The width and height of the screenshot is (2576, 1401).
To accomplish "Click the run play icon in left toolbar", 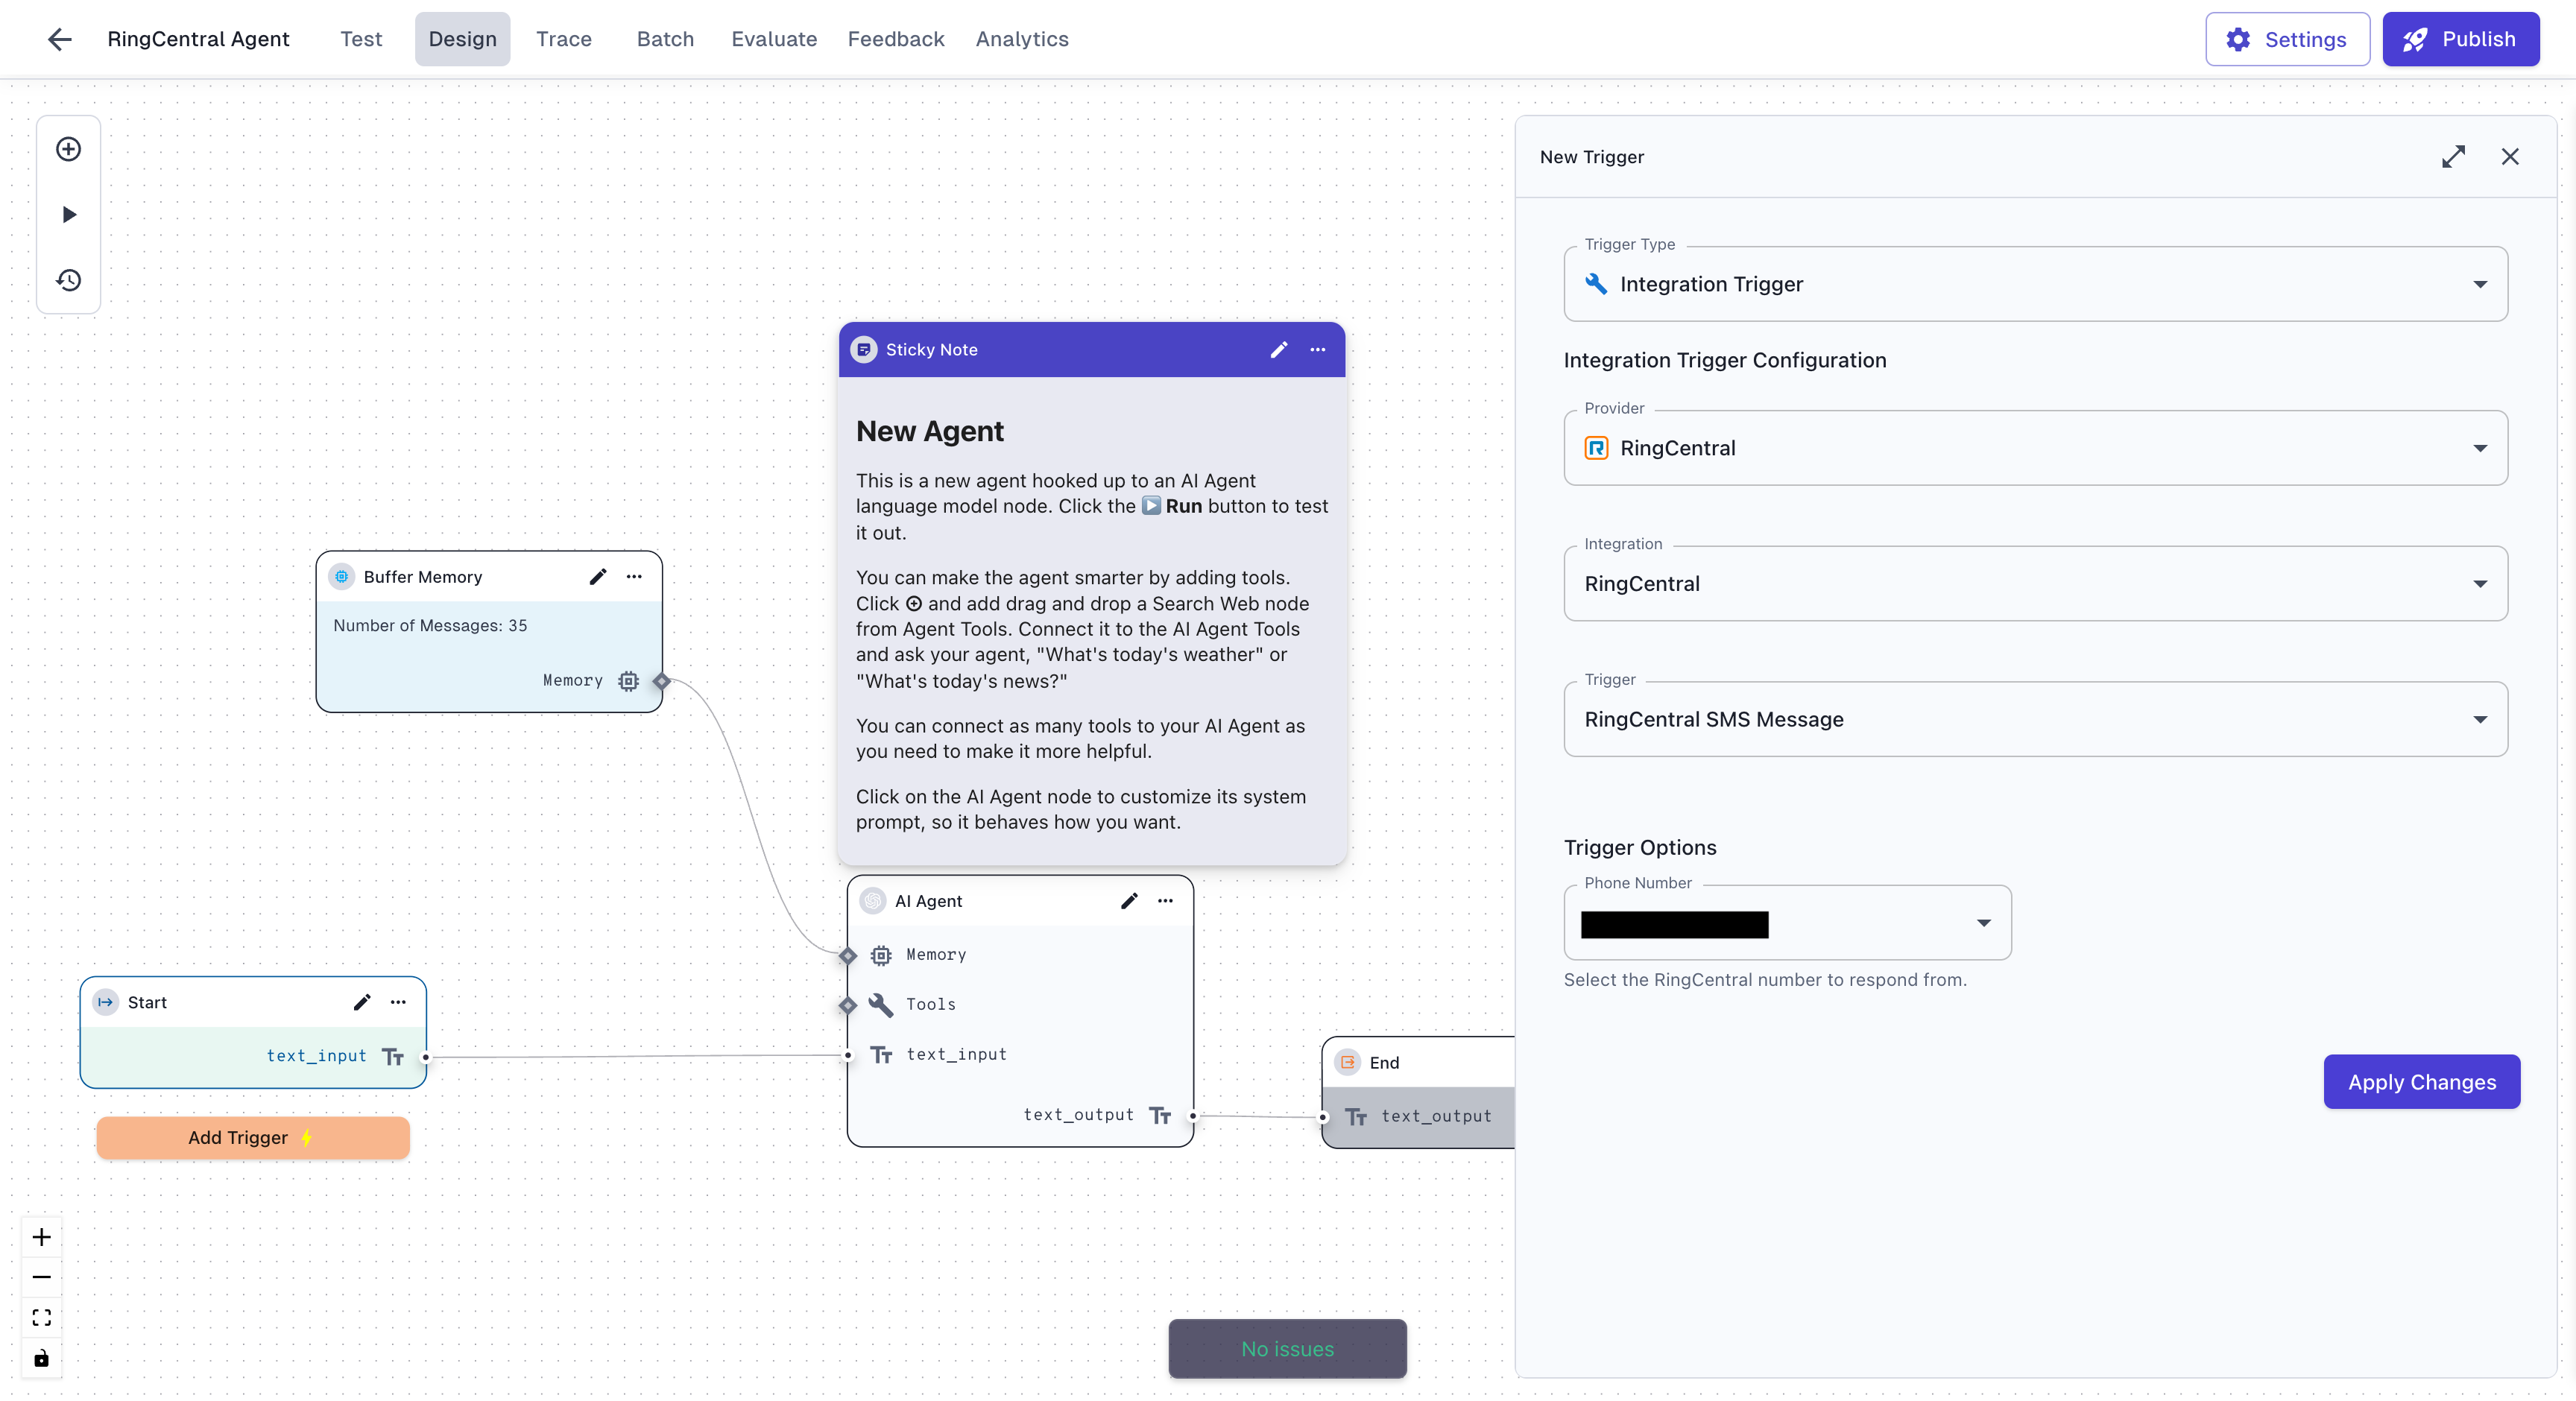I will 68,214.
